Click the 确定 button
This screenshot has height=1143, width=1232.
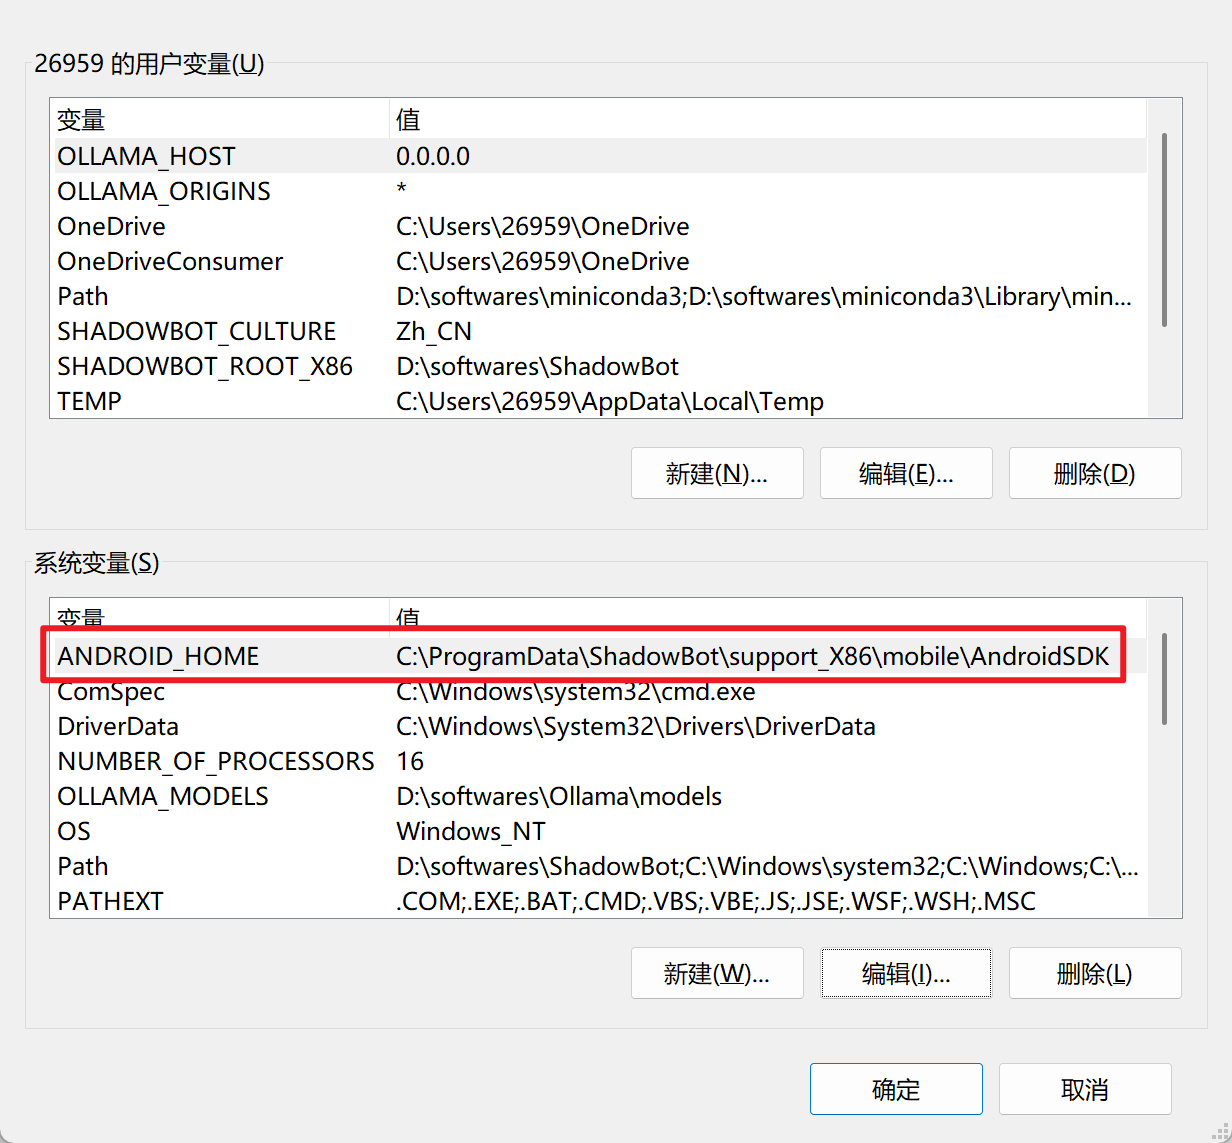click(x=895, y=1089)
